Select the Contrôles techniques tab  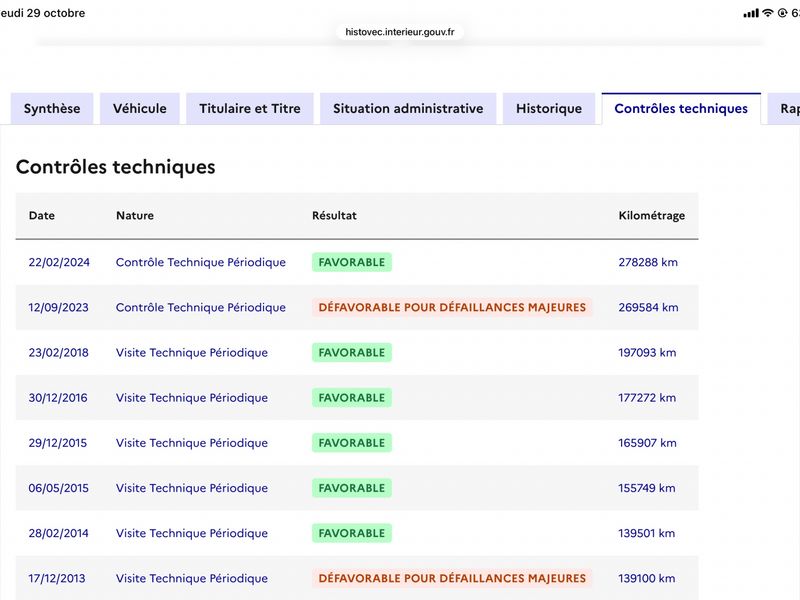681,109
